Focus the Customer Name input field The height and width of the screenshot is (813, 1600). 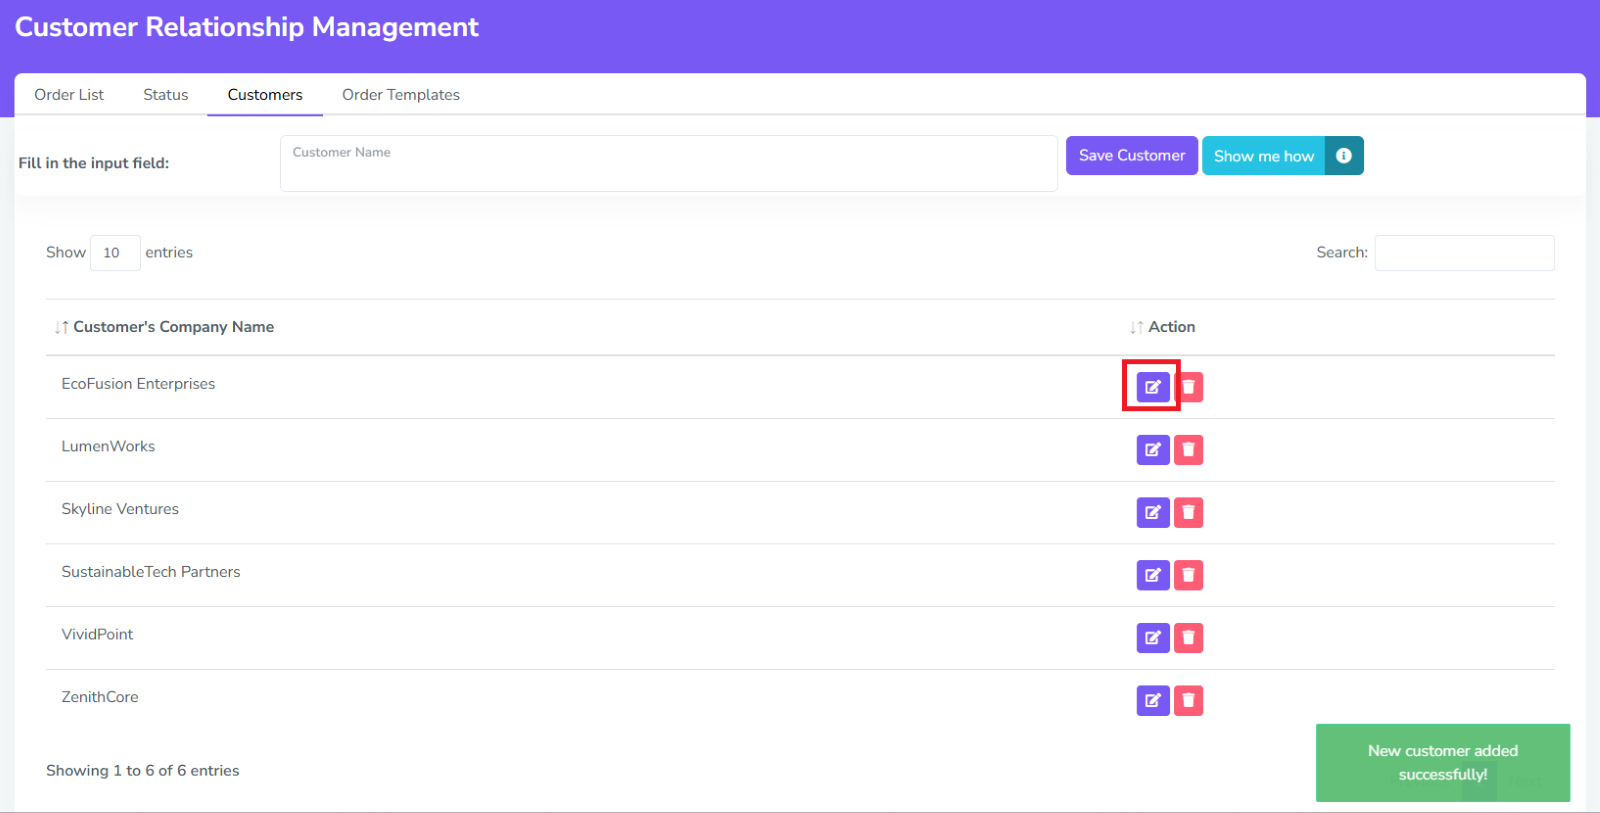(x=668, y=164)
